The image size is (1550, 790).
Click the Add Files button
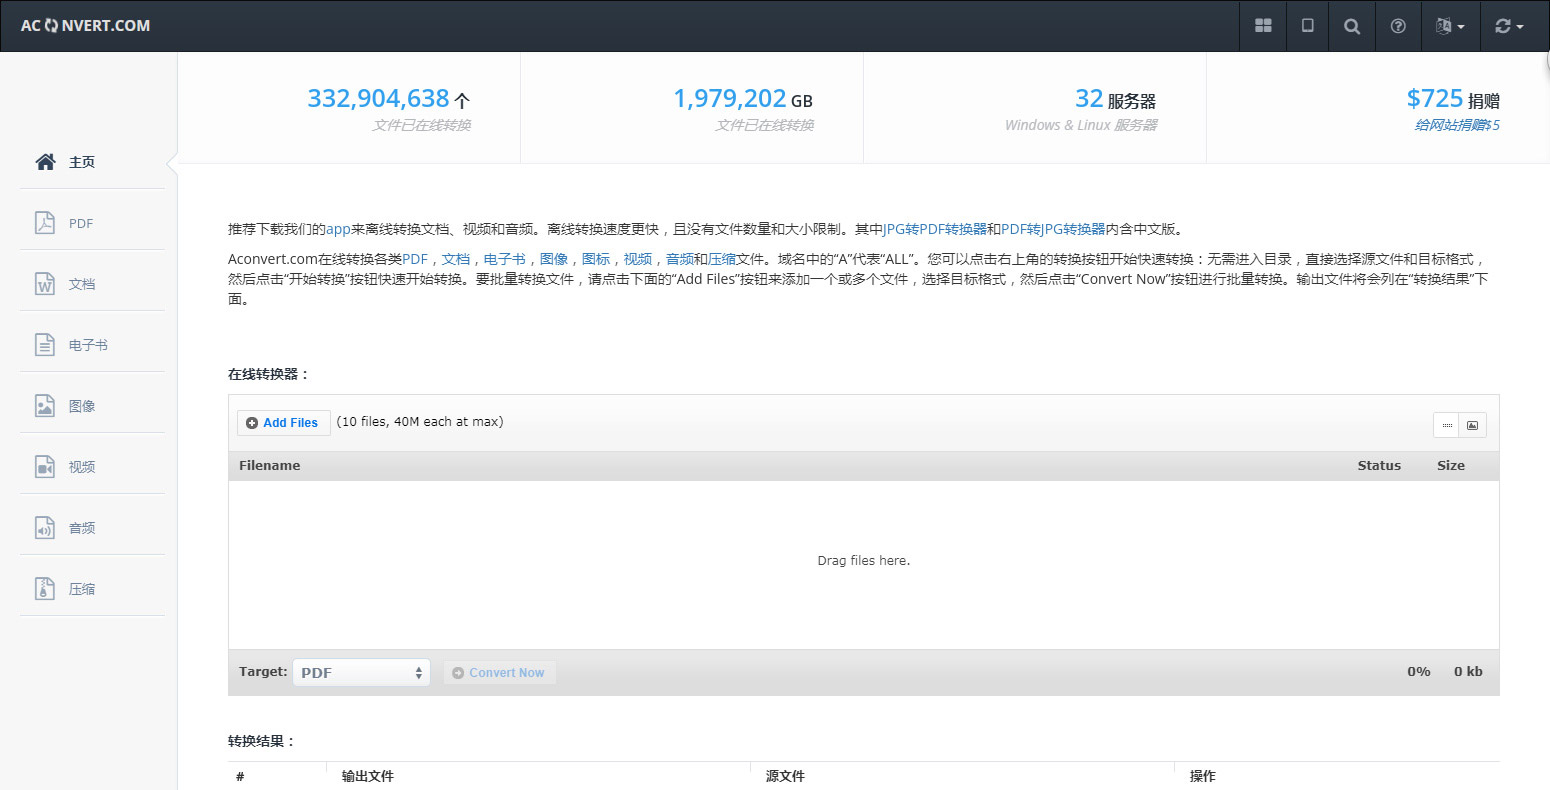pos(284,423)
